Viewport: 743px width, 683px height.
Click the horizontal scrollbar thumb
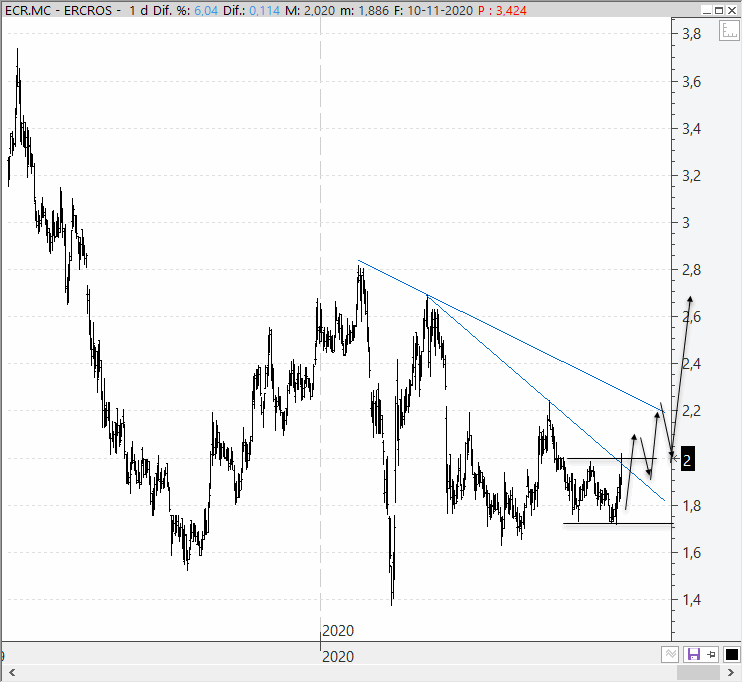tap(698, 672)
